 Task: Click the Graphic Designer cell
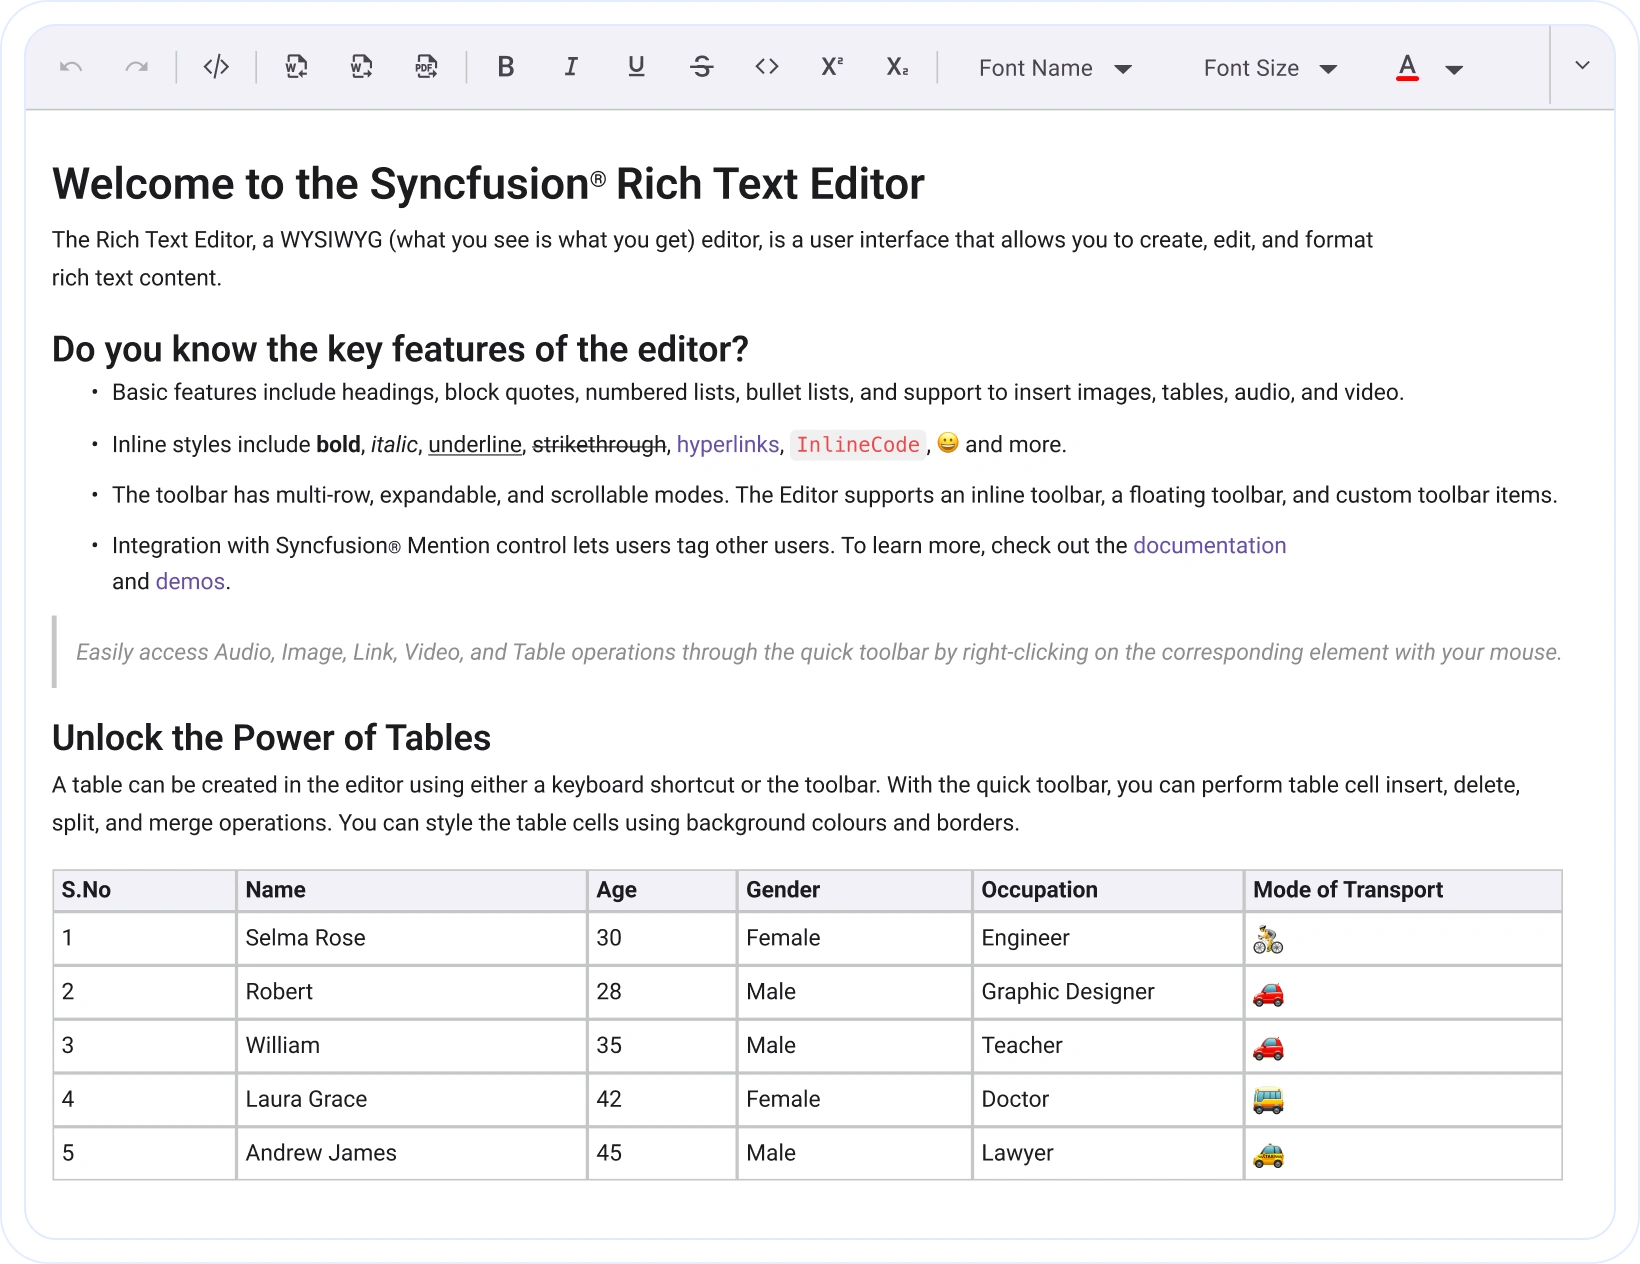point(1108,992)
